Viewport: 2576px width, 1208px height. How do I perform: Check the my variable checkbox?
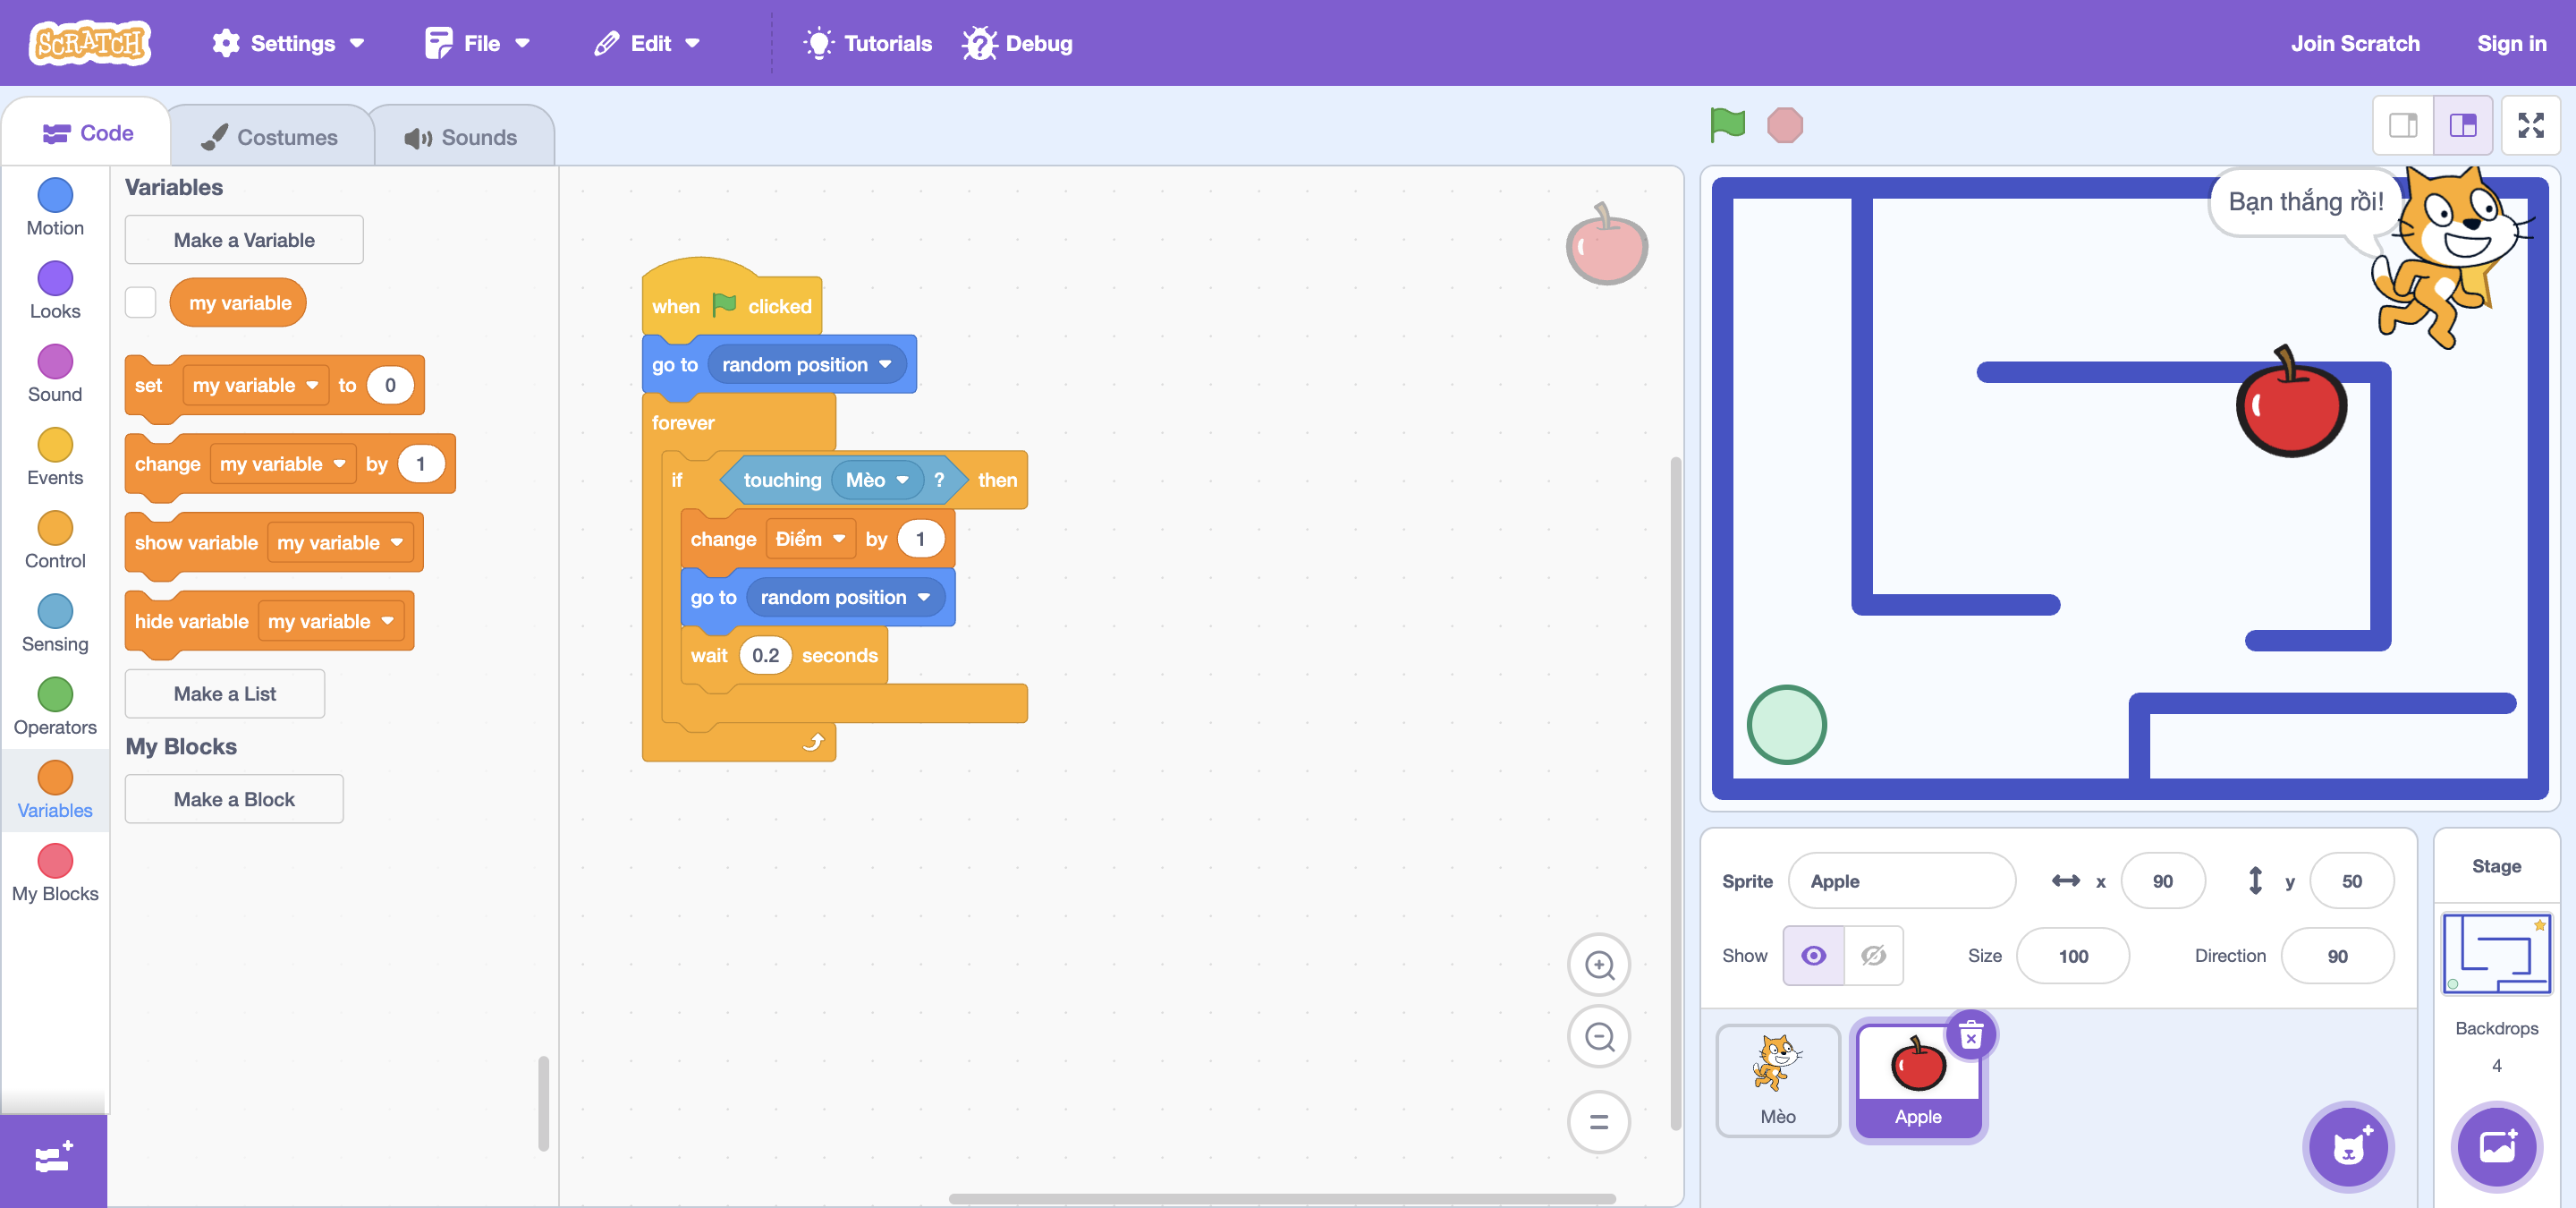[141, 302]
